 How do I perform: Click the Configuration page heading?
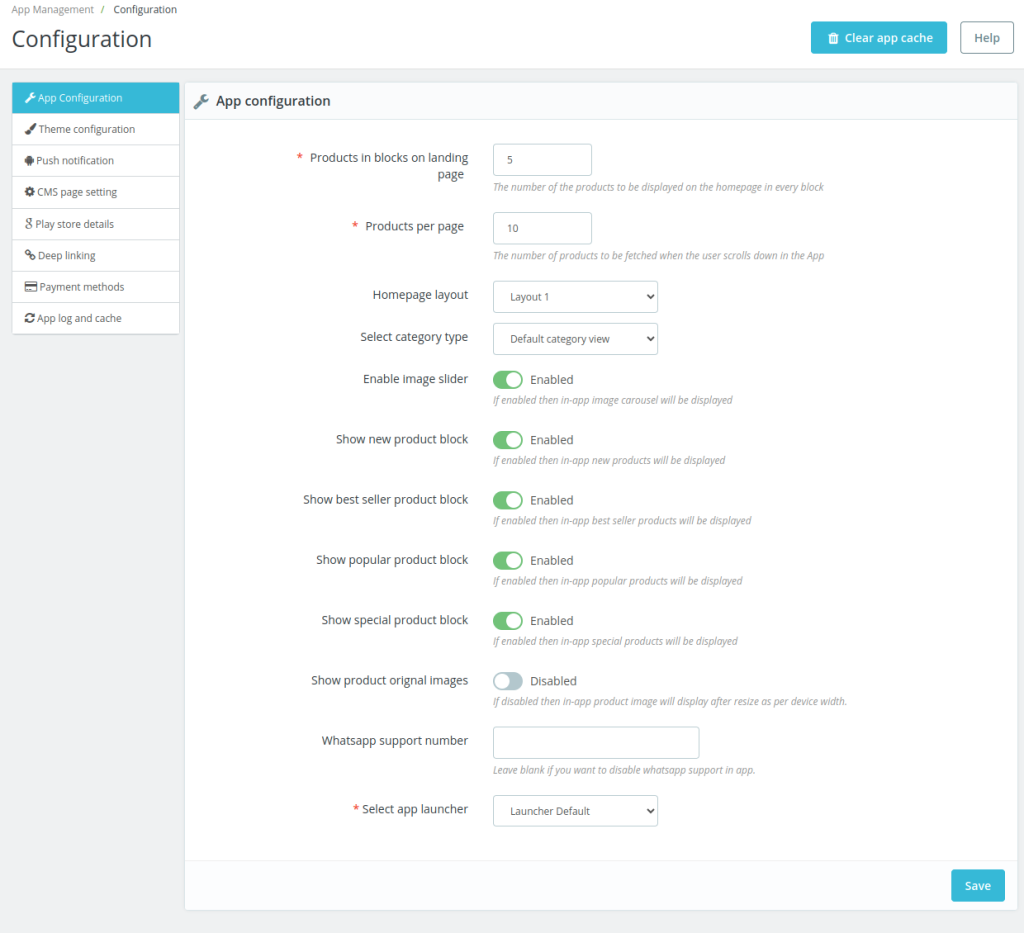click(82, 39)
